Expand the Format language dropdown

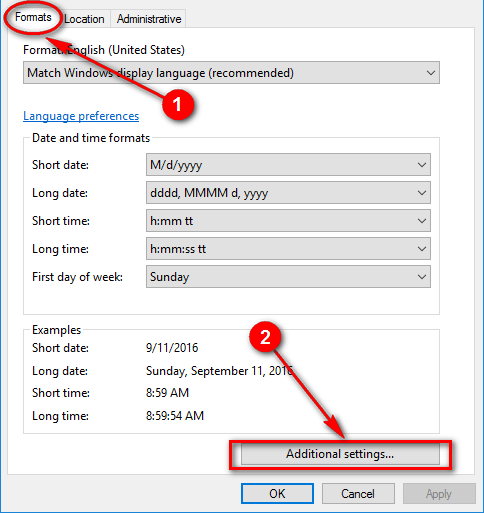231,73
